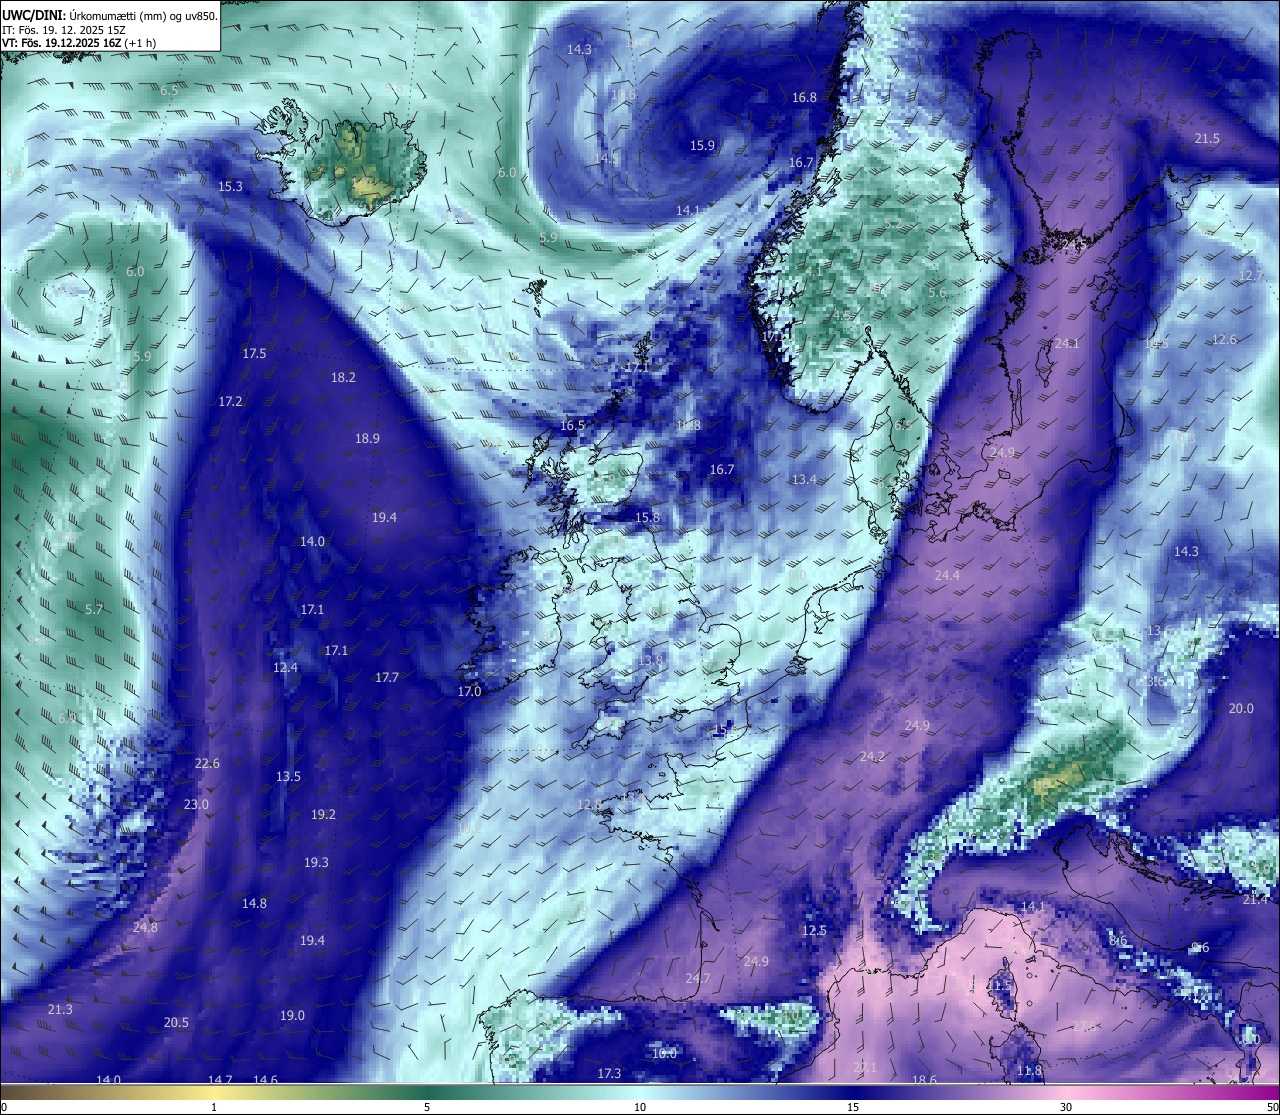Screen dimensions: 1280x1115
Task: Click the 23.0 value in the Atlantic
Action: point(196,804)
